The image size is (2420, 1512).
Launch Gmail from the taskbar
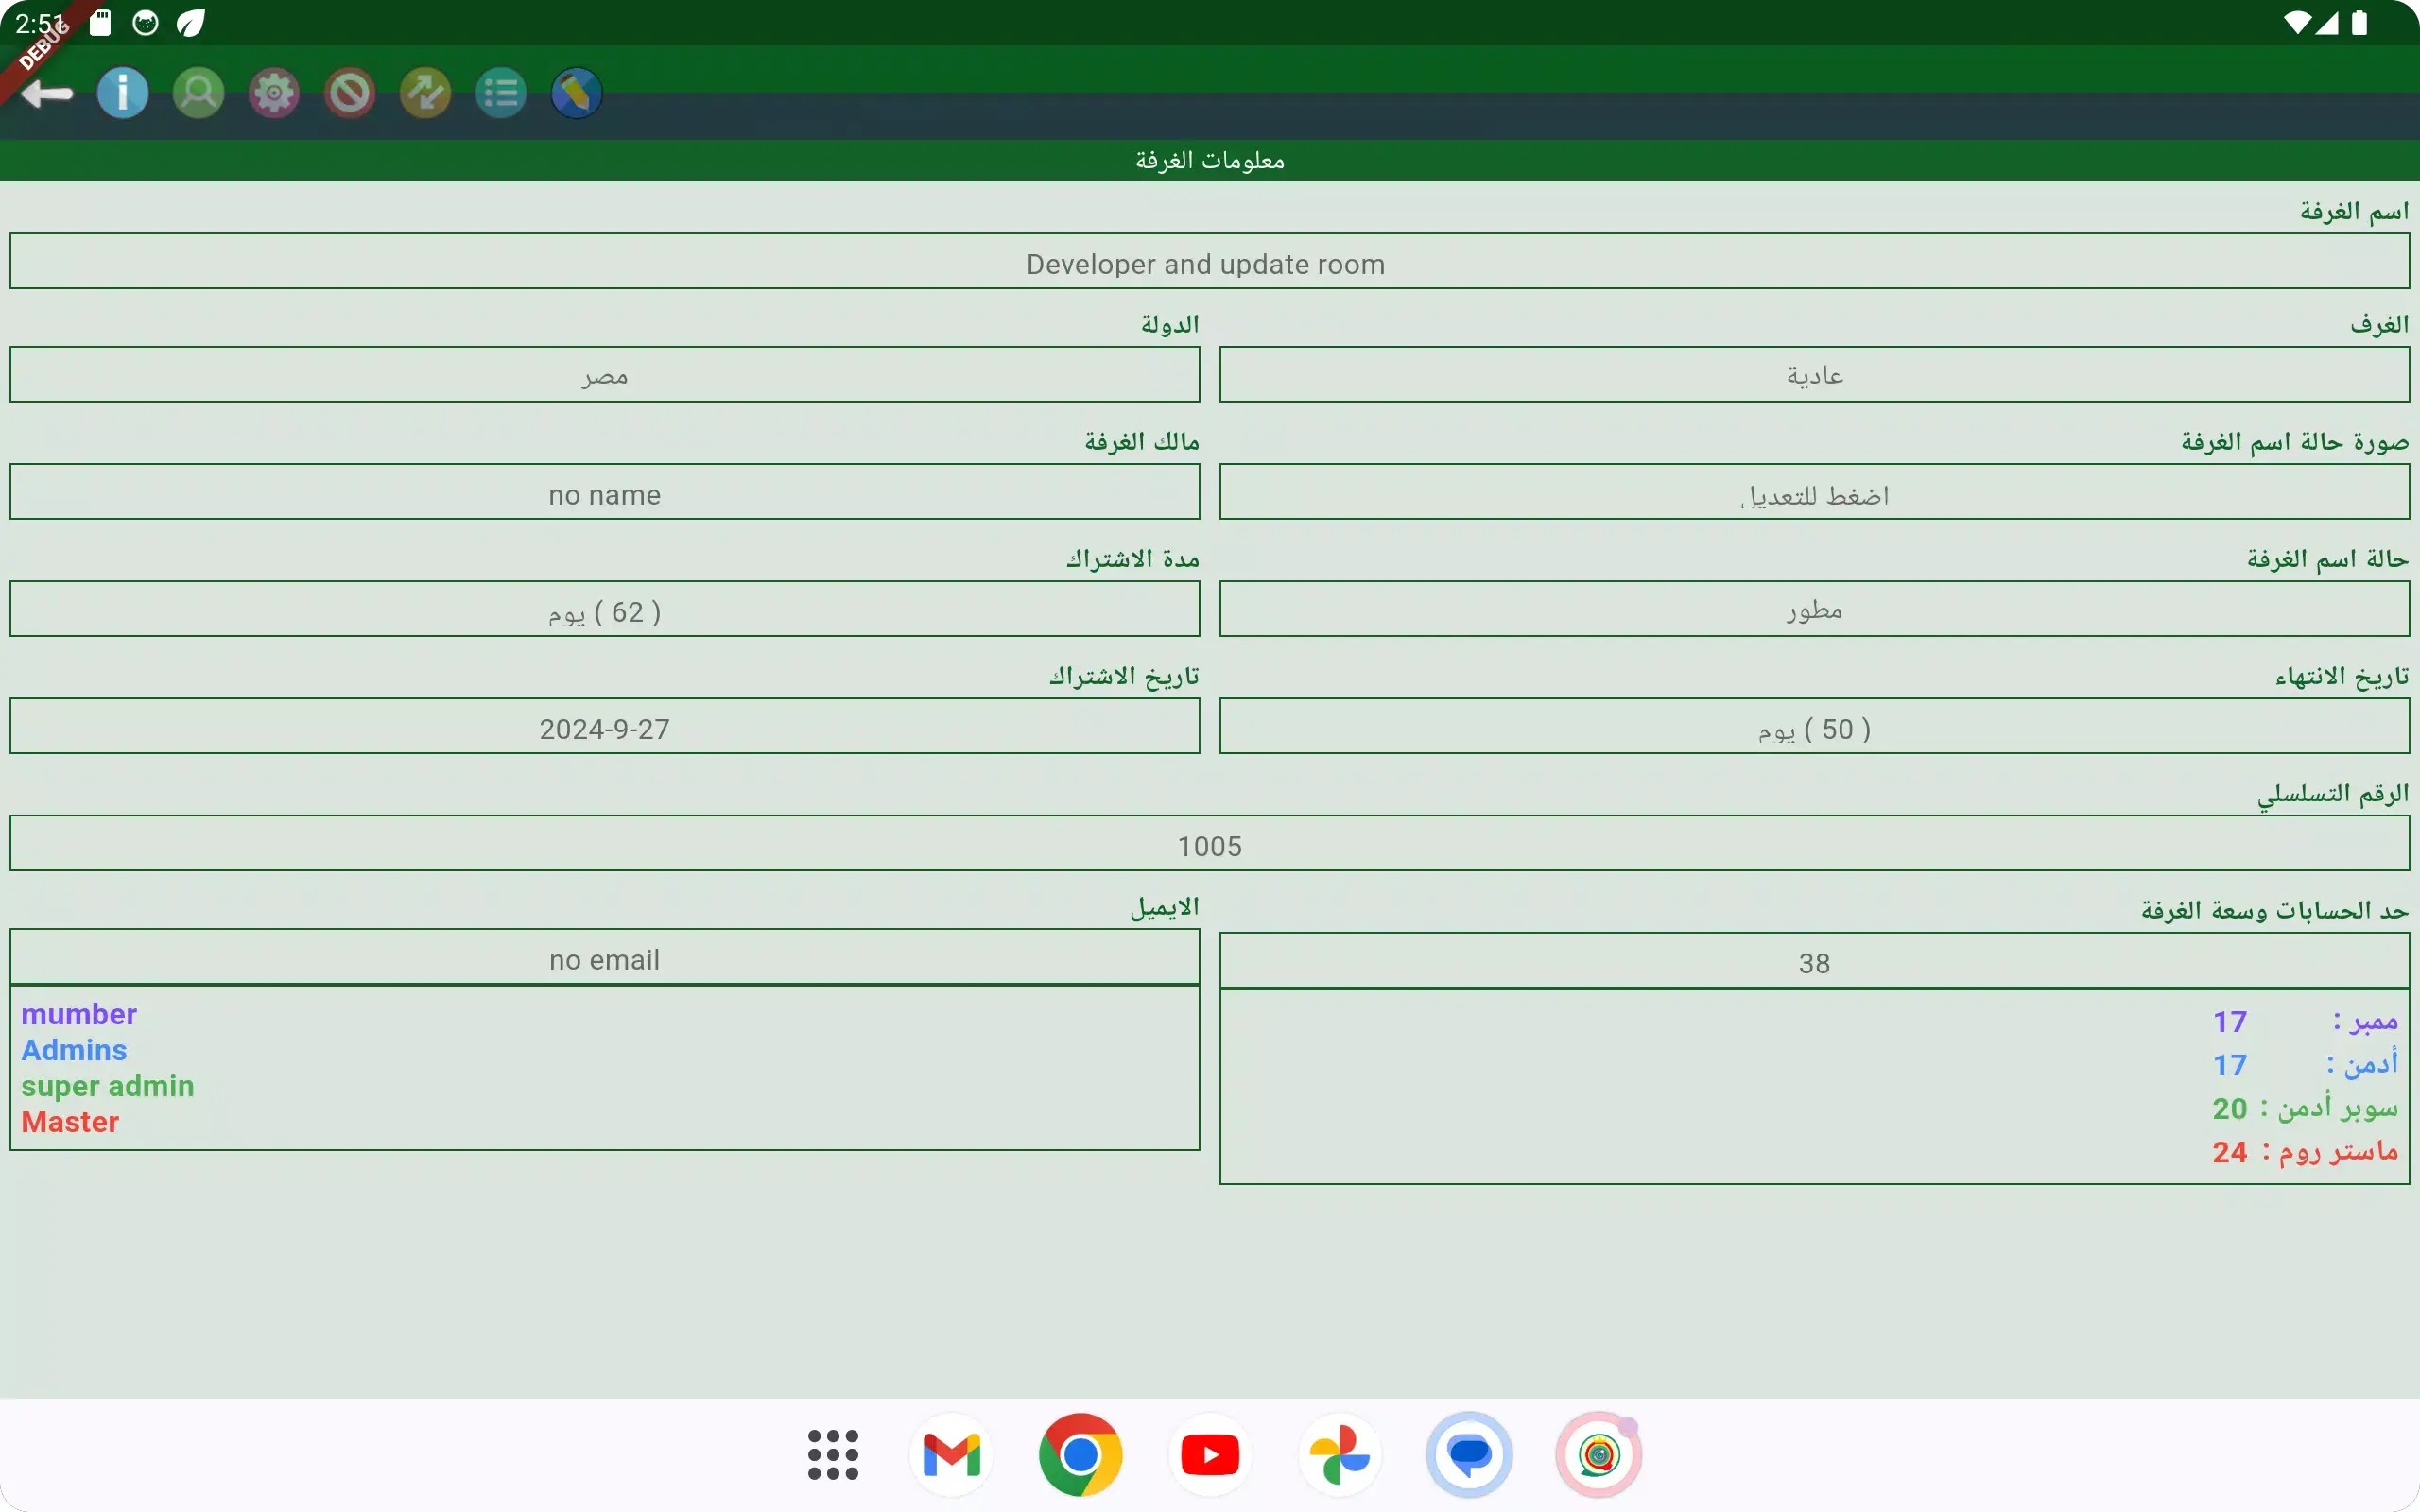coord(950,1455)
